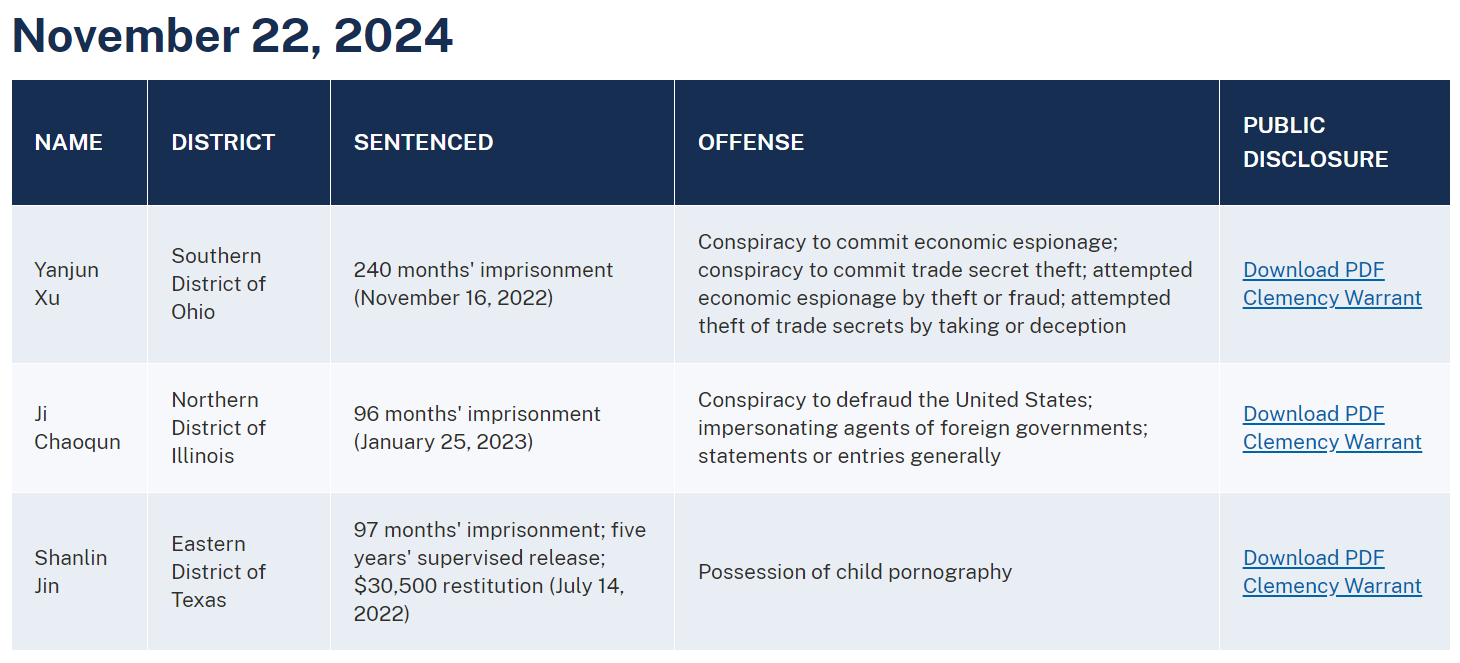Click the November 22, 2024 heading
This screenshot has height=663, width=1460.
click(x=232, y=36)
